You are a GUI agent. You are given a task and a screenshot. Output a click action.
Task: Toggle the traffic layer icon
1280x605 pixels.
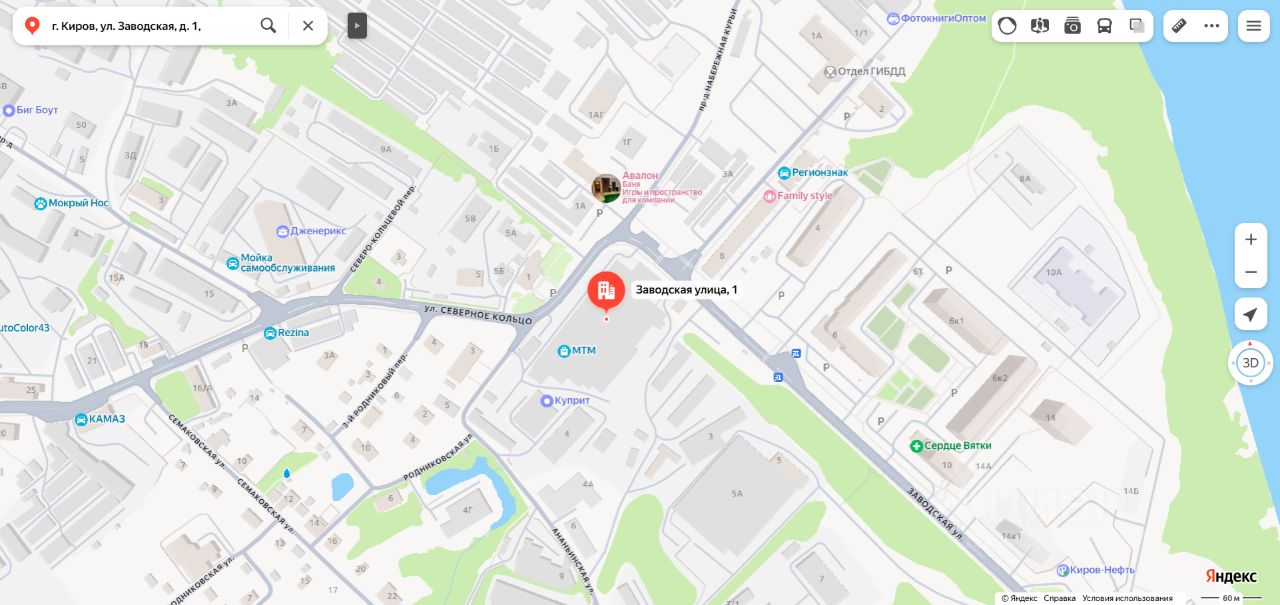1008,26
